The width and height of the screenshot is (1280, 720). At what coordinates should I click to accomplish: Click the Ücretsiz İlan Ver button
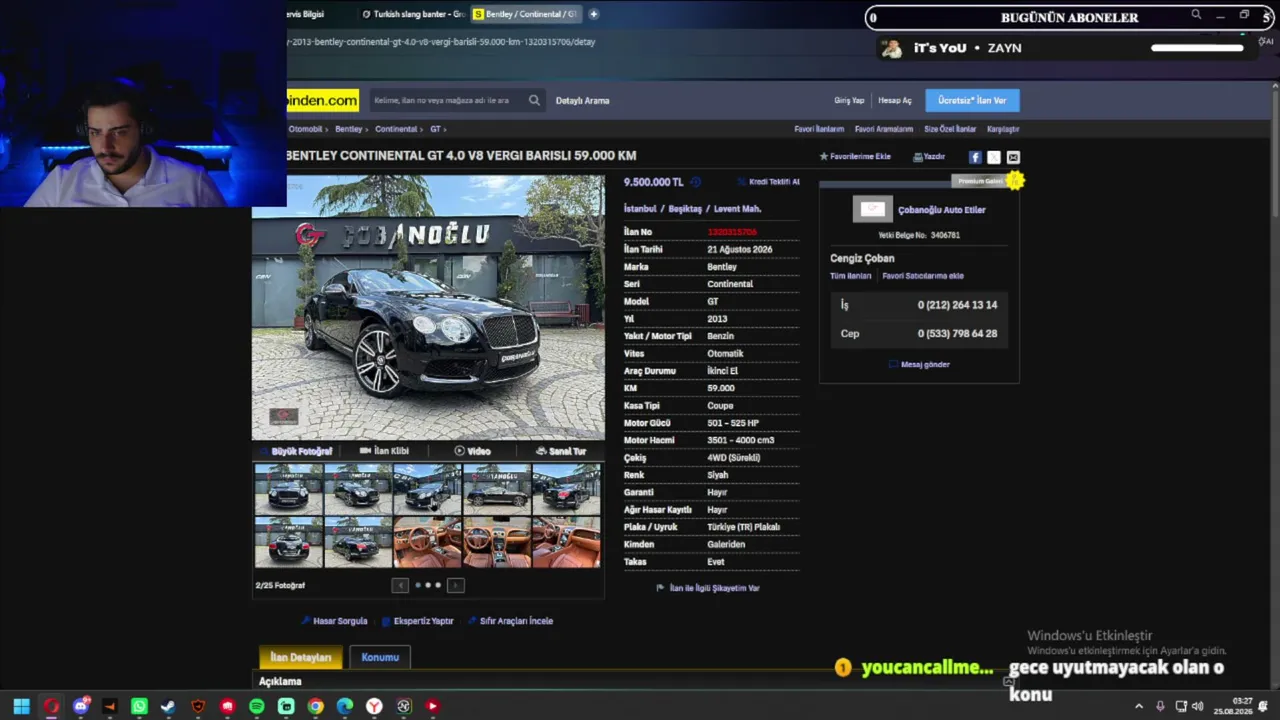coord(972,100)
